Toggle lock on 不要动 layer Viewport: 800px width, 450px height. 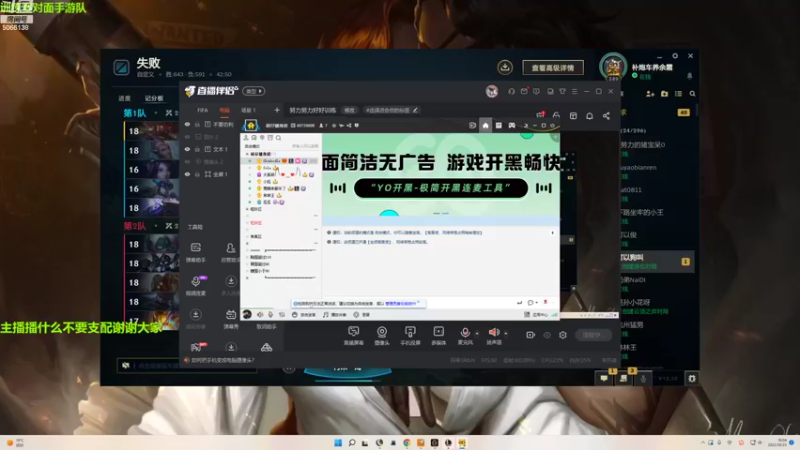click(x=197, y=124)
